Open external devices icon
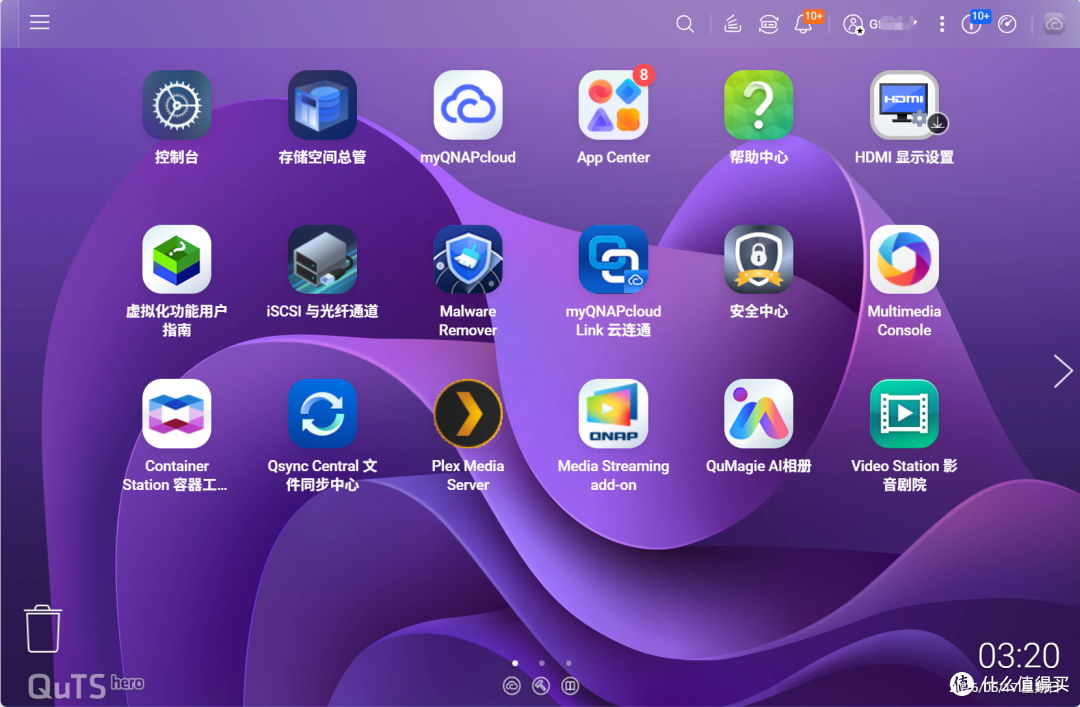 point(769,24)
